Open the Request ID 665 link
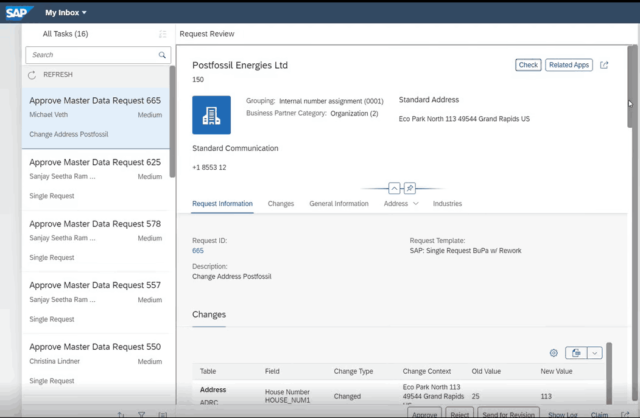The height and width of the screenshot is (418, 640). [x=198, y=251]
